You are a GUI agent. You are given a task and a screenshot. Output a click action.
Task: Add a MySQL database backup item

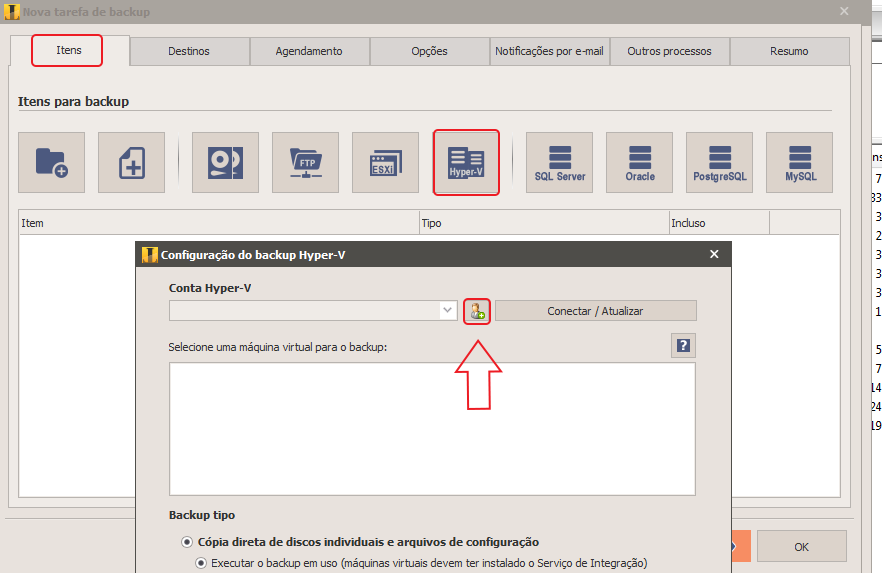coord(799,163)
